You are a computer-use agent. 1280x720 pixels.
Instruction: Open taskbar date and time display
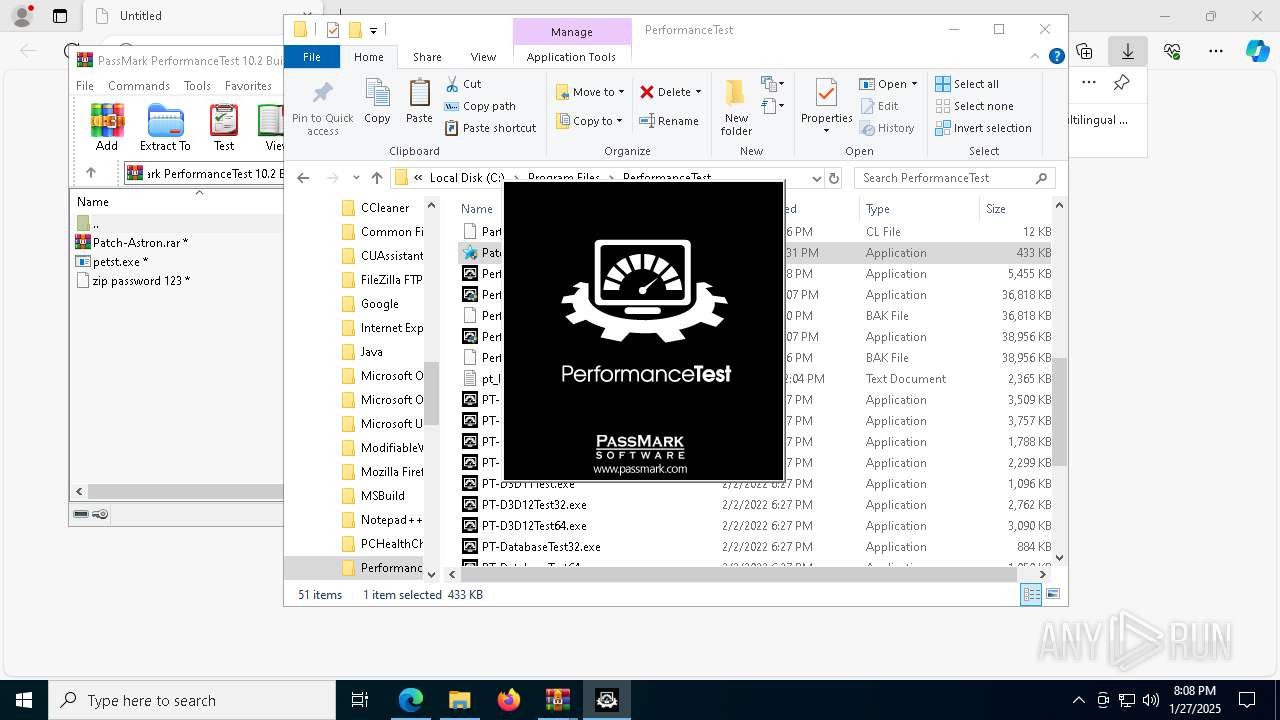coord(1194,700)
